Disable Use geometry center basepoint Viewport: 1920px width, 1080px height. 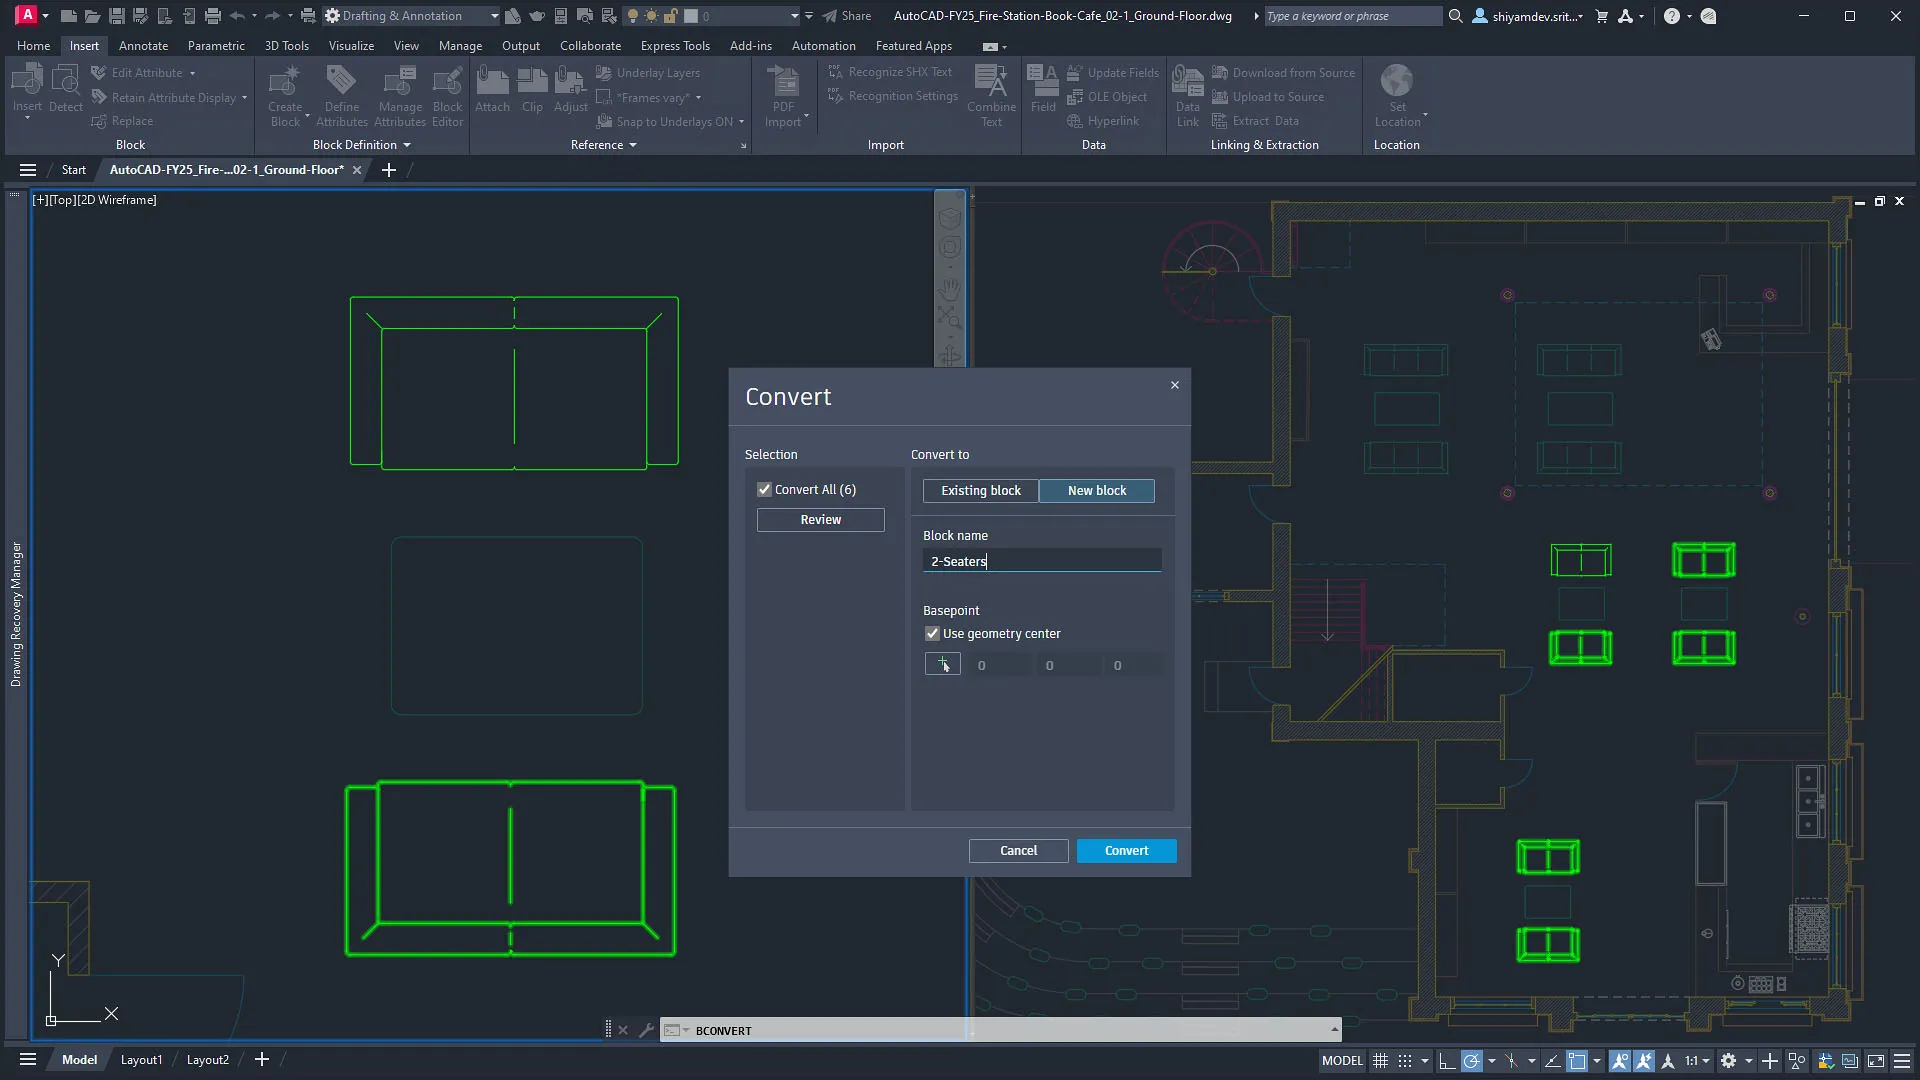[932, 633]
